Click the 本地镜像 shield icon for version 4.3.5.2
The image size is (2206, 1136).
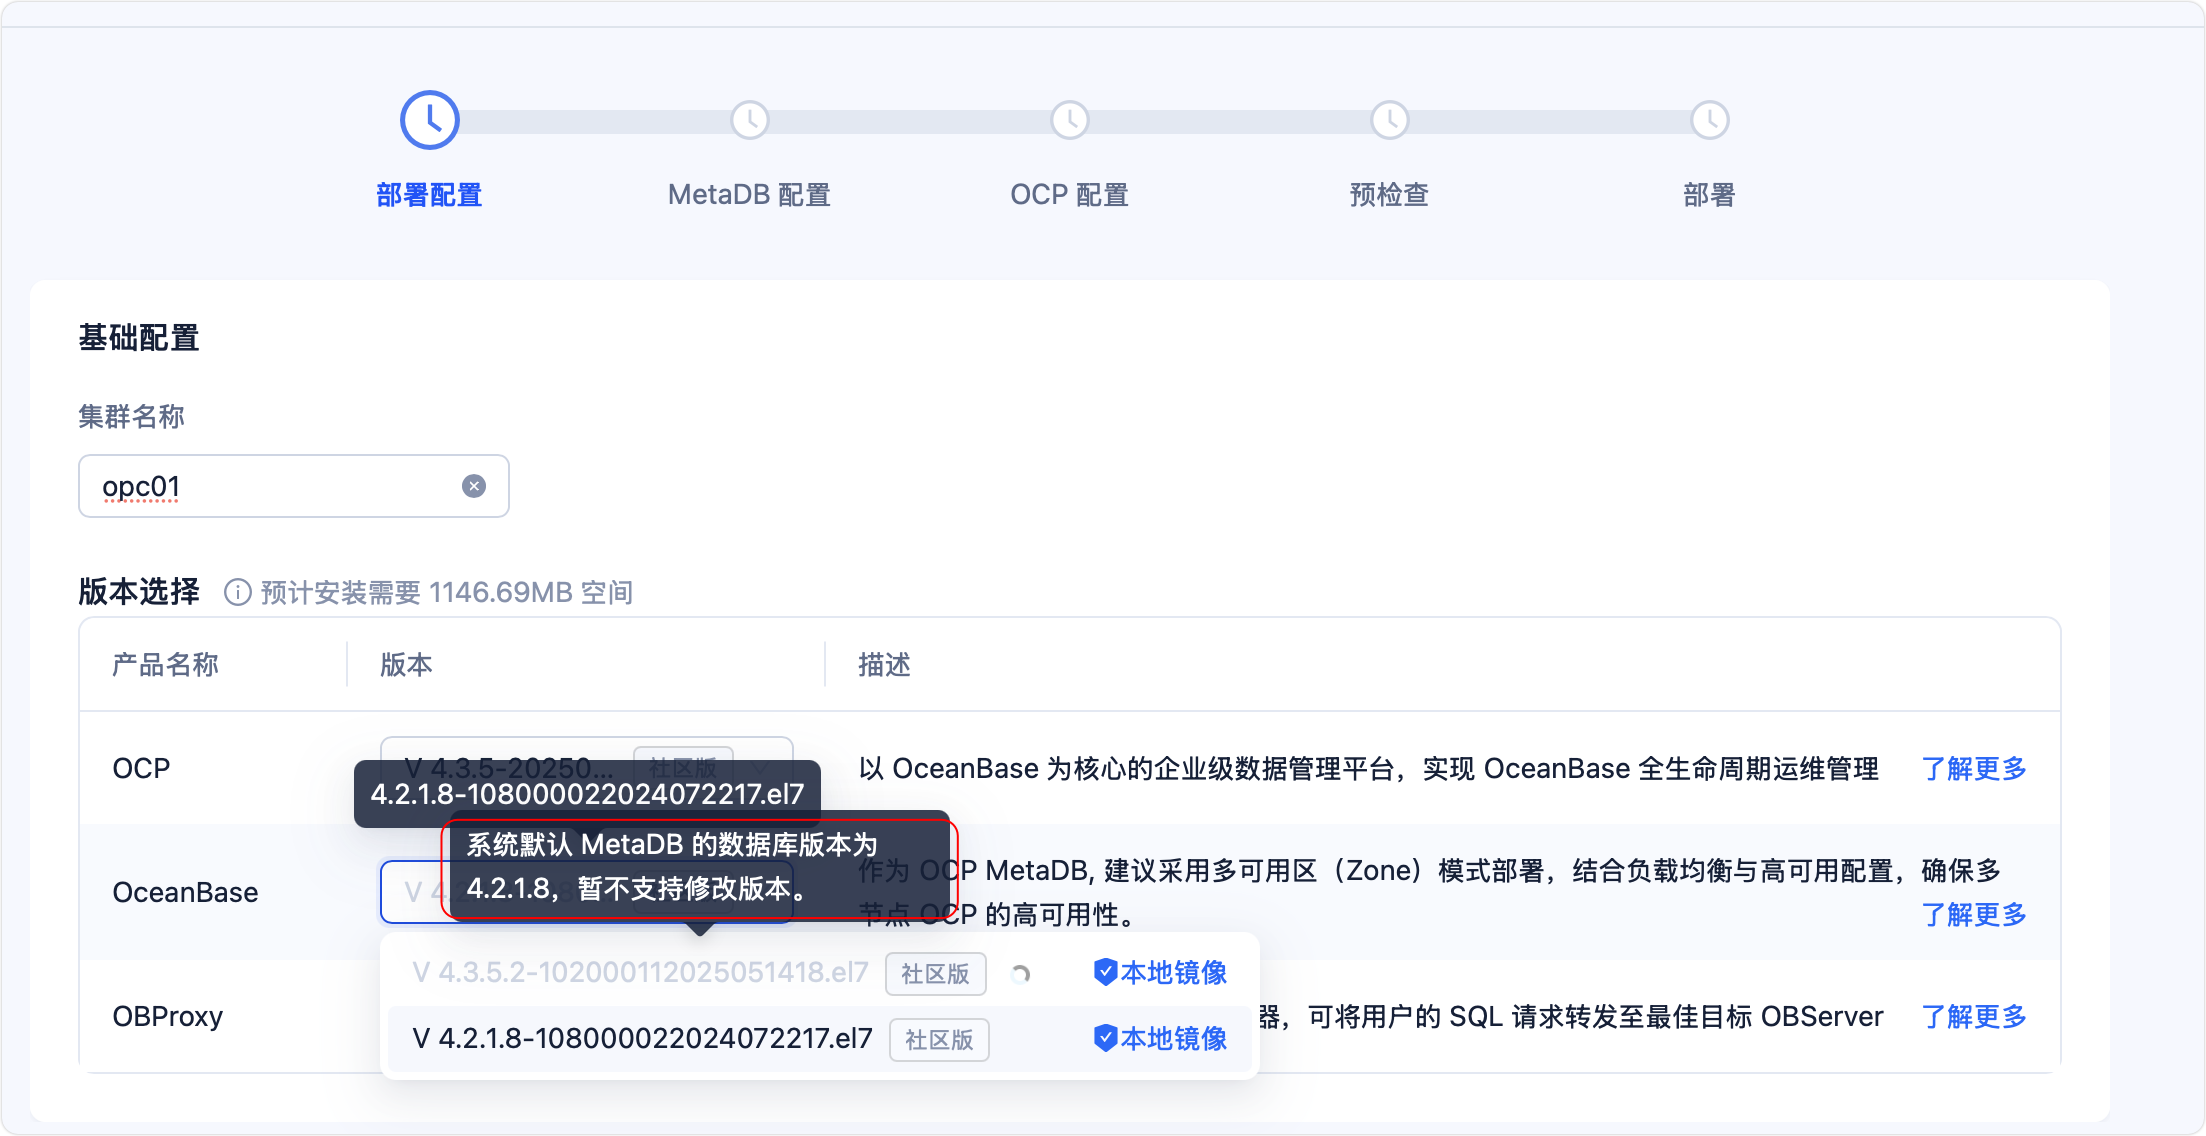pyautogui.click(x=1104, y=972)
